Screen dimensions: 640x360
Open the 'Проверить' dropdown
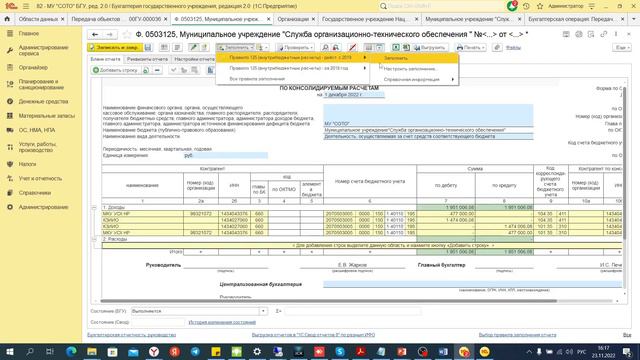click(x=295, y=48)
